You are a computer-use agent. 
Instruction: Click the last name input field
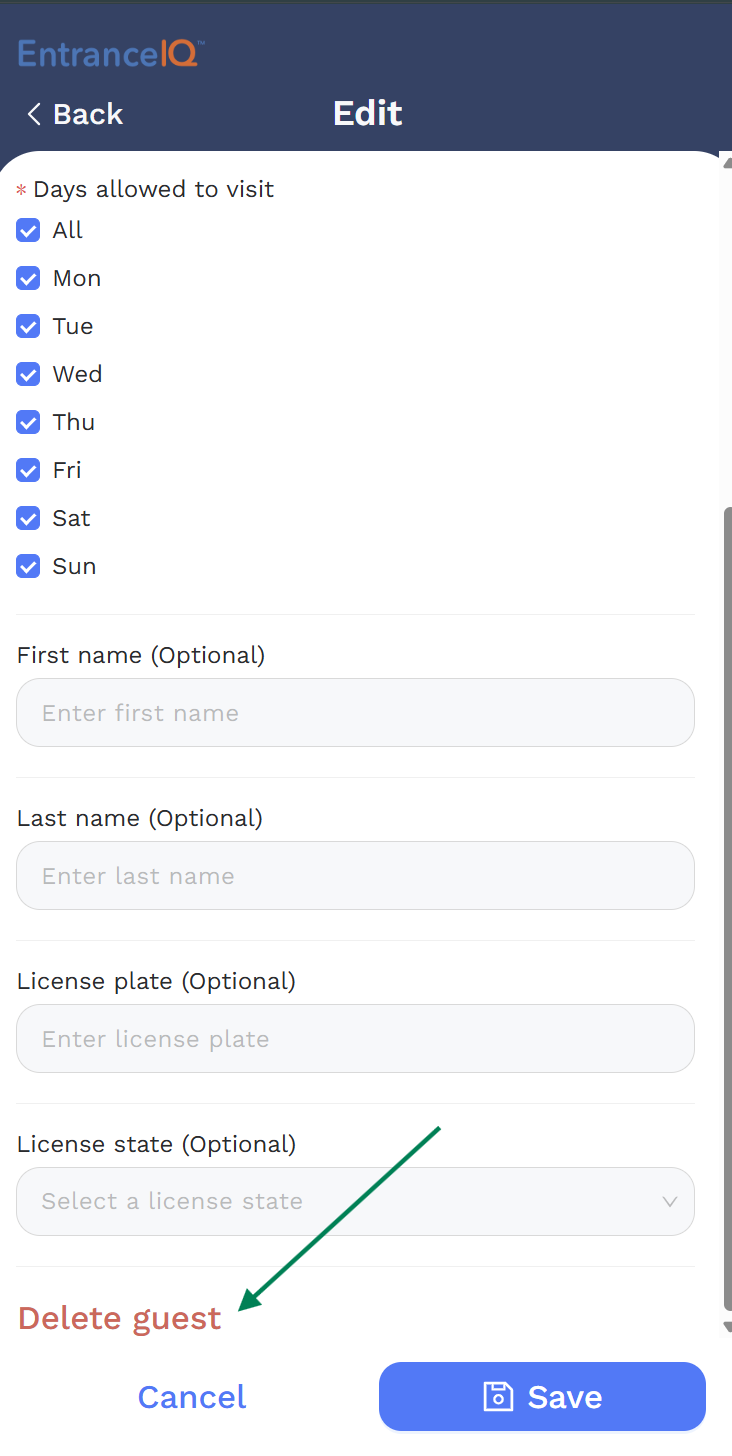coord(355,876)
